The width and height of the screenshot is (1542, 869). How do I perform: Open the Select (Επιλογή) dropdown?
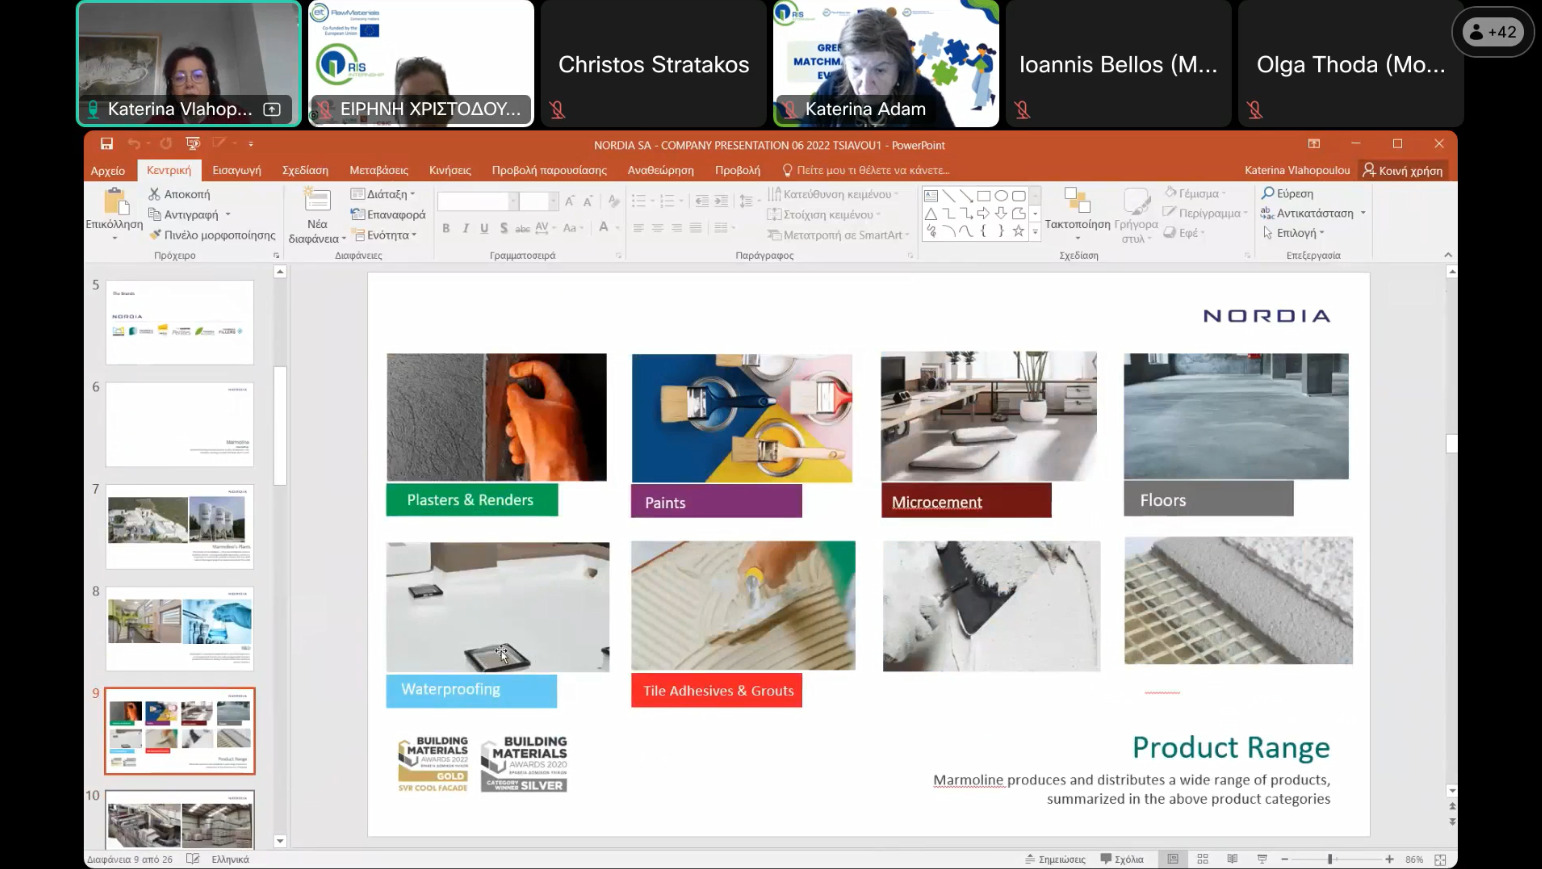pos(1294,233)
